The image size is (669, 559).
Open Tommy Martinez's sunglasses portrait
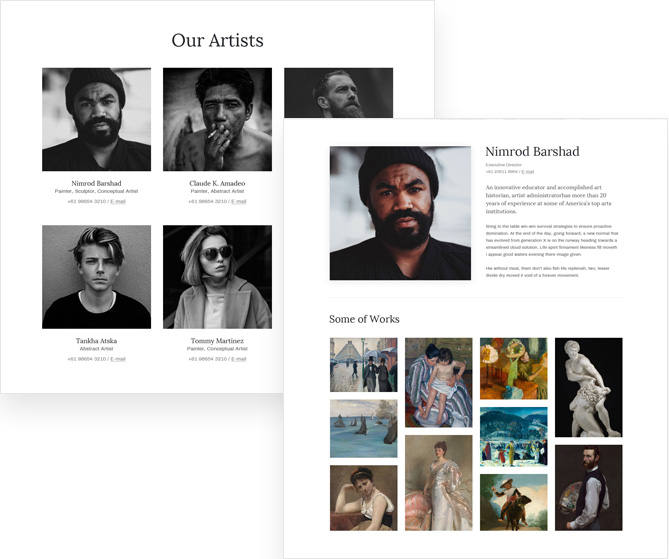point(217,276)
